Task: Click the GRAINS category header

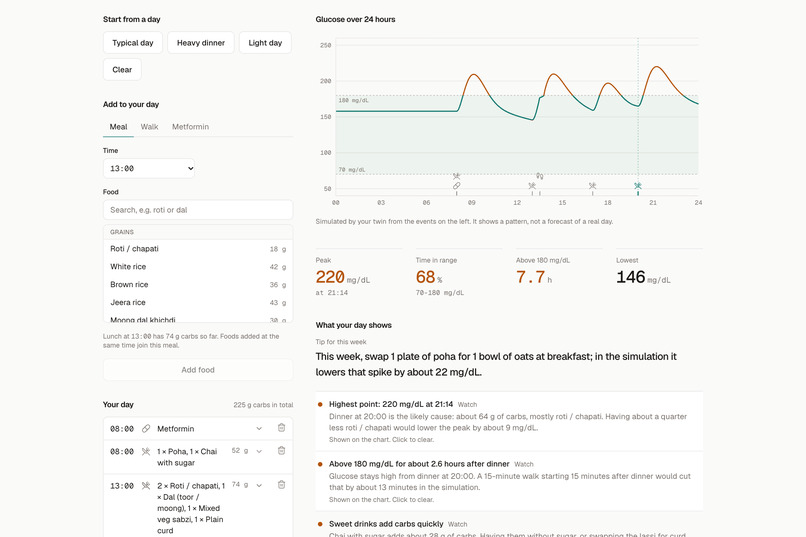Action: (x=198, y=232)
